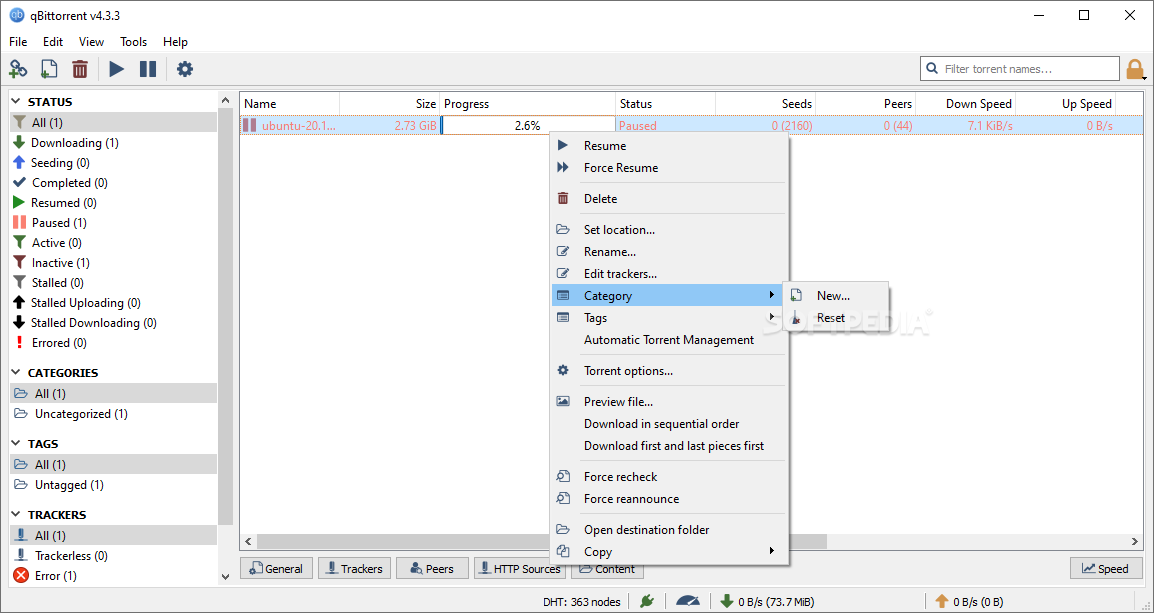The image size is (1154, 613).
Task: Click the Paused pink bars filter icon
Action: click(20, 222)
